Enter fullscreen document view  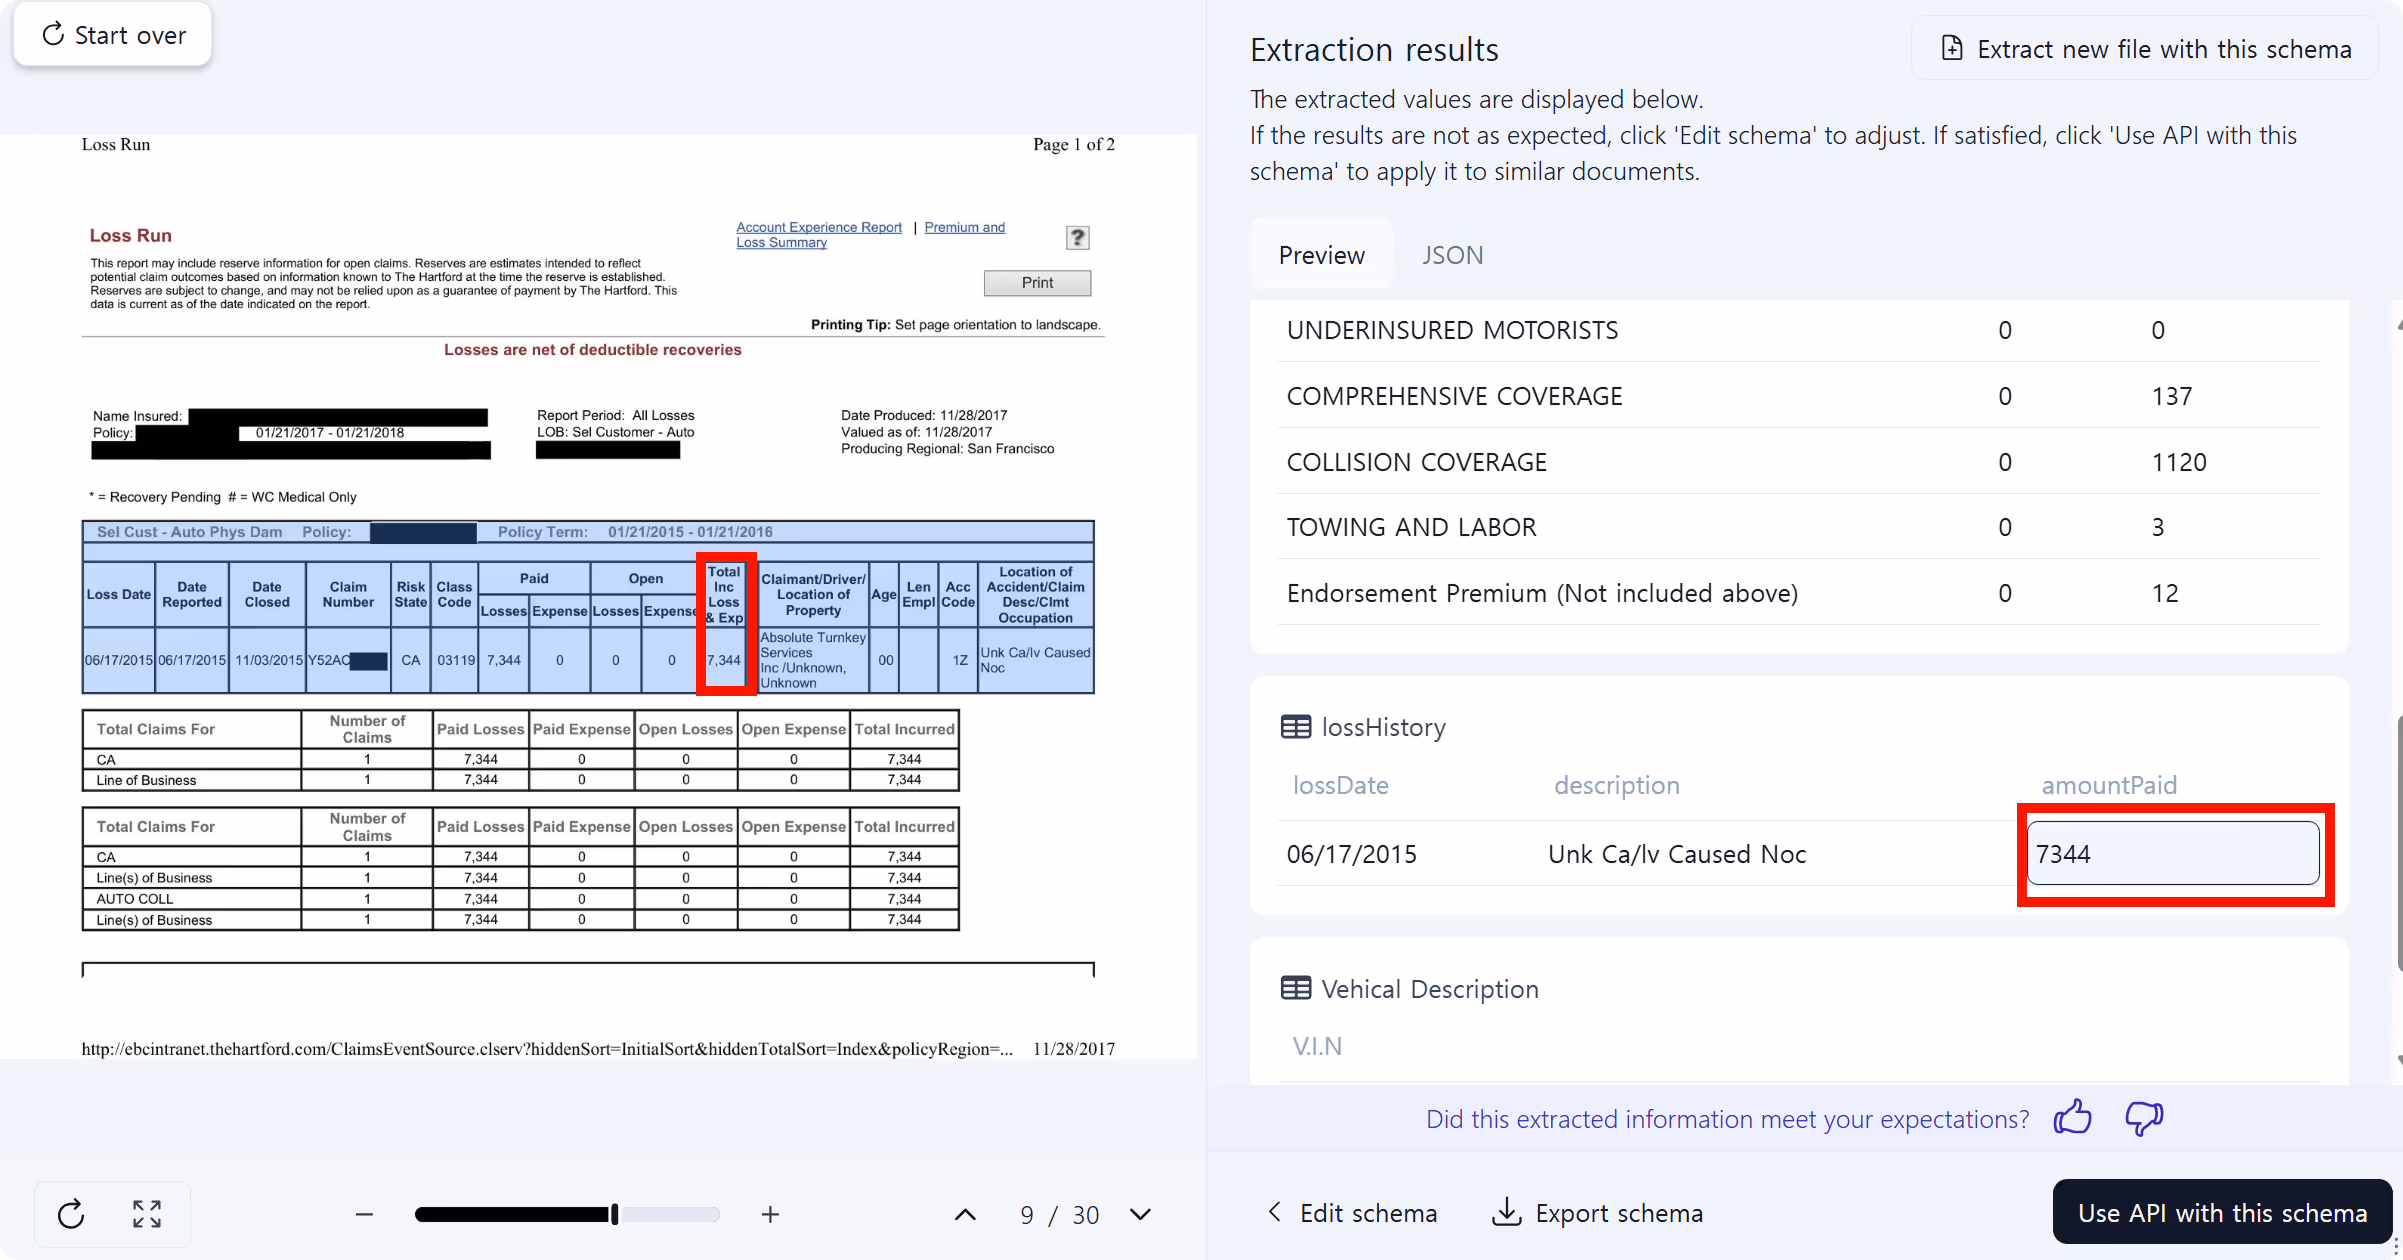pos(146,1214)
